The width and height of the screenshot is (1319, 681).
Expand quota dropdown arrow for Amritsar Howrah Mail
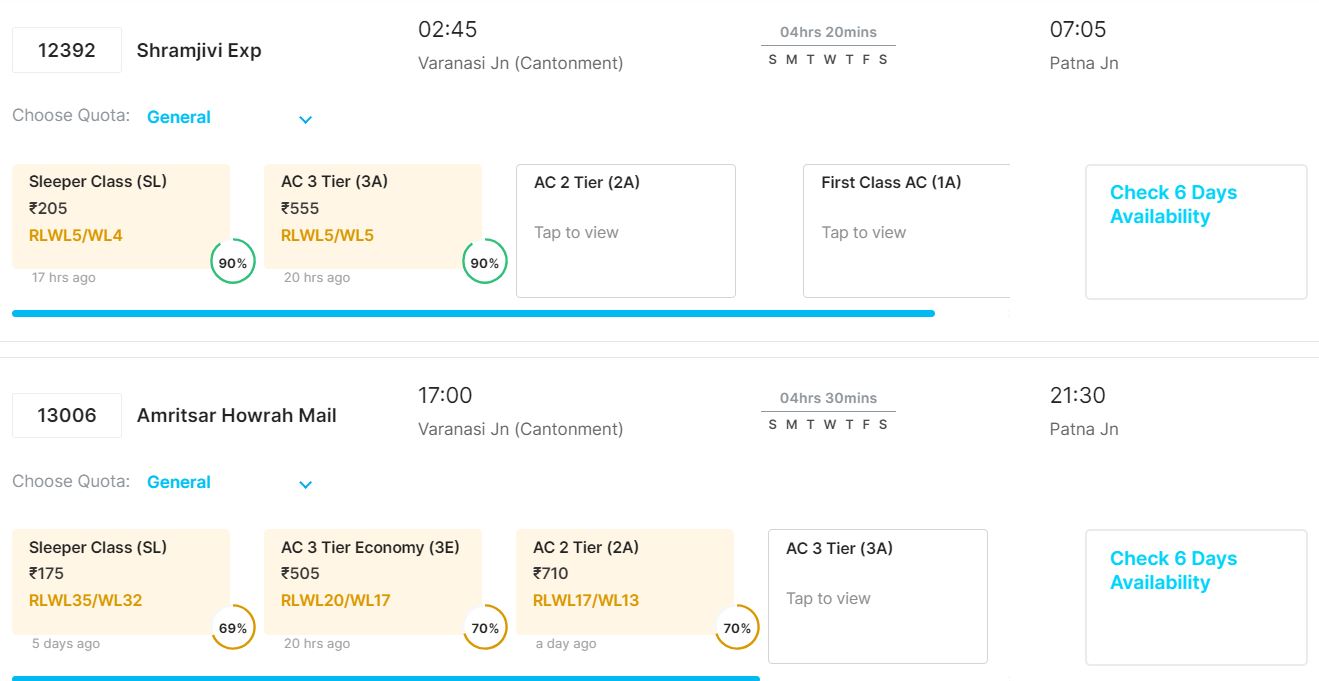click(x=306, y=485)
